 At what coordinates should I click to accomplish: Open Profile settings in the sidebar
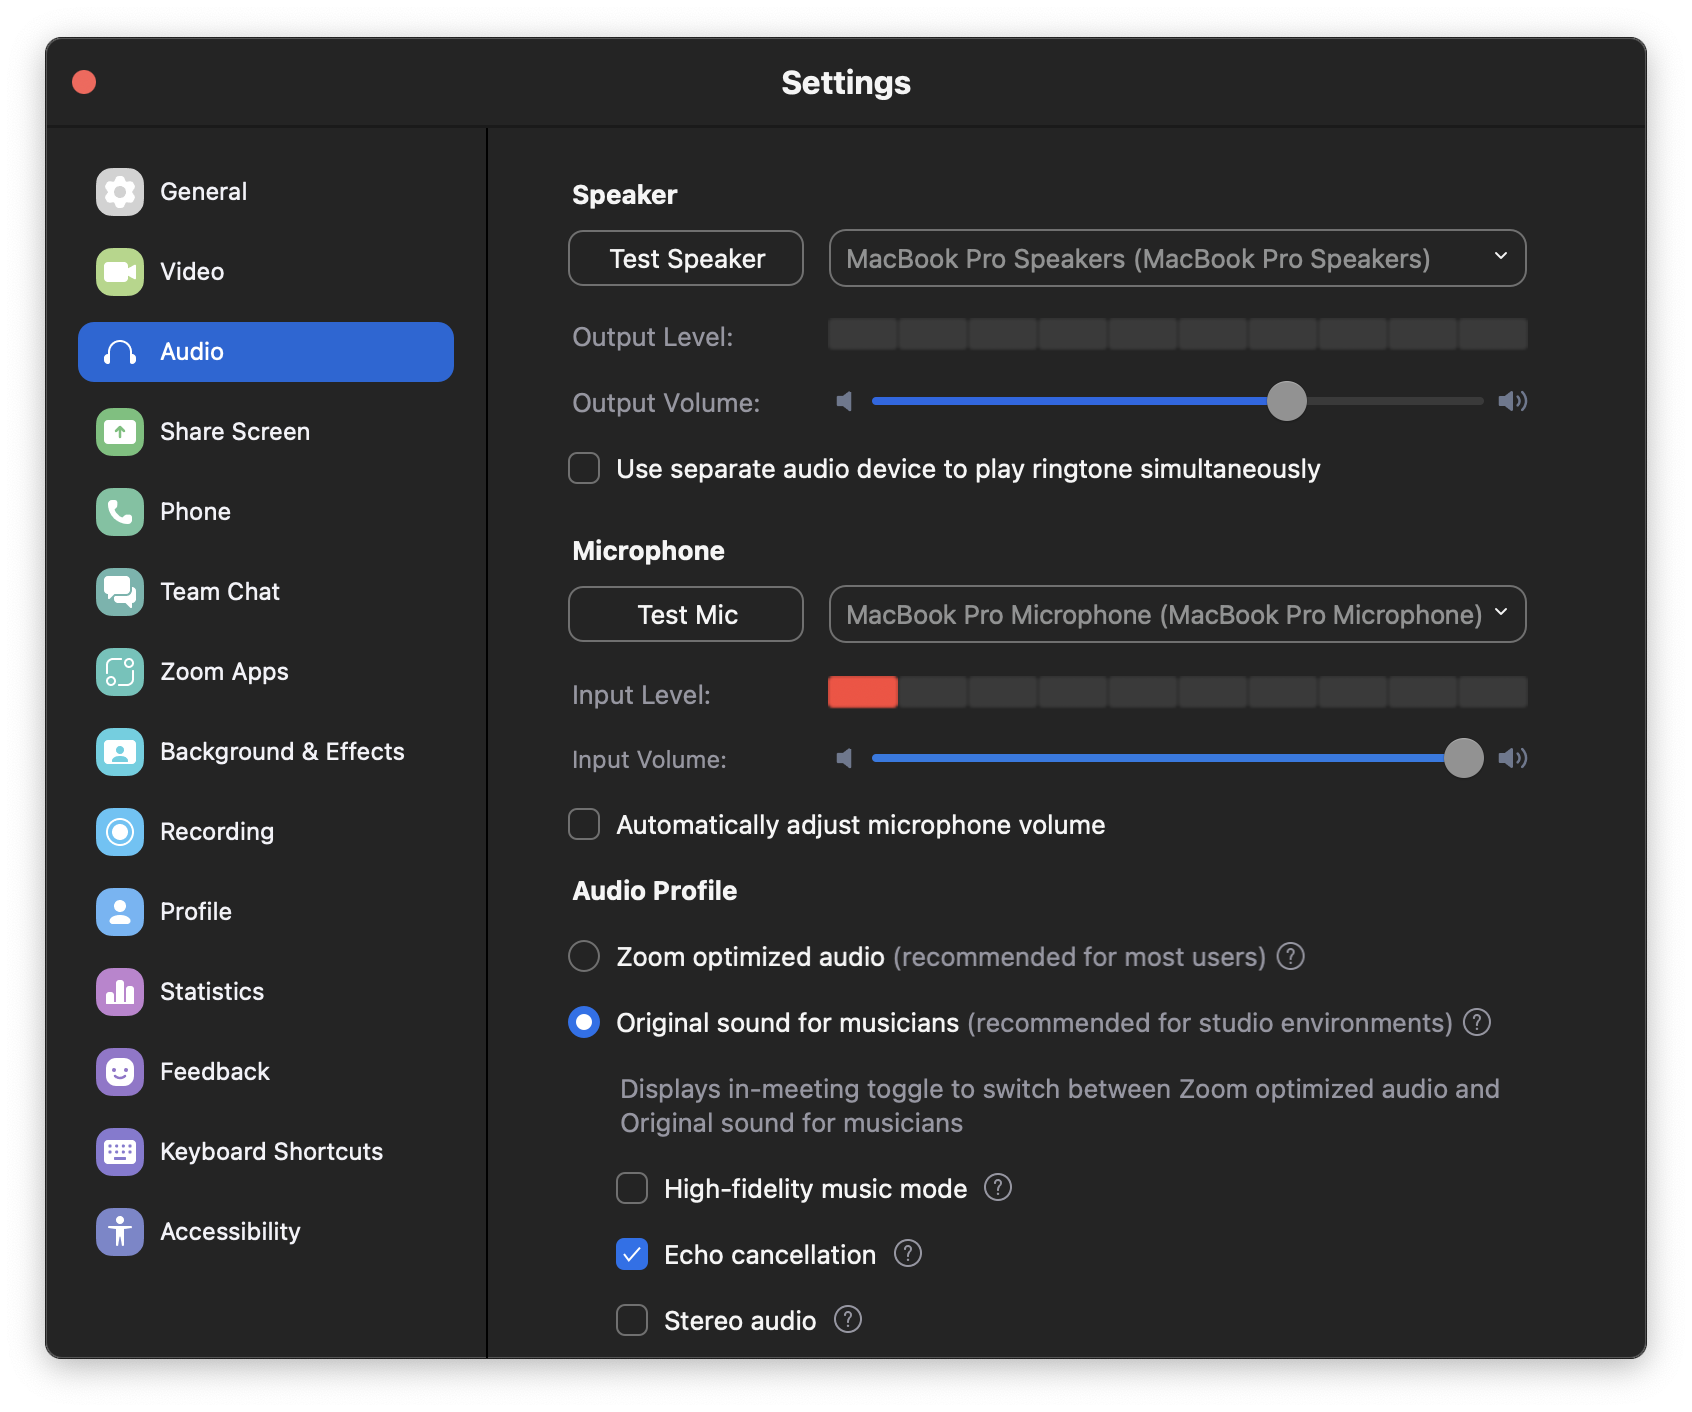pos(266,912)
